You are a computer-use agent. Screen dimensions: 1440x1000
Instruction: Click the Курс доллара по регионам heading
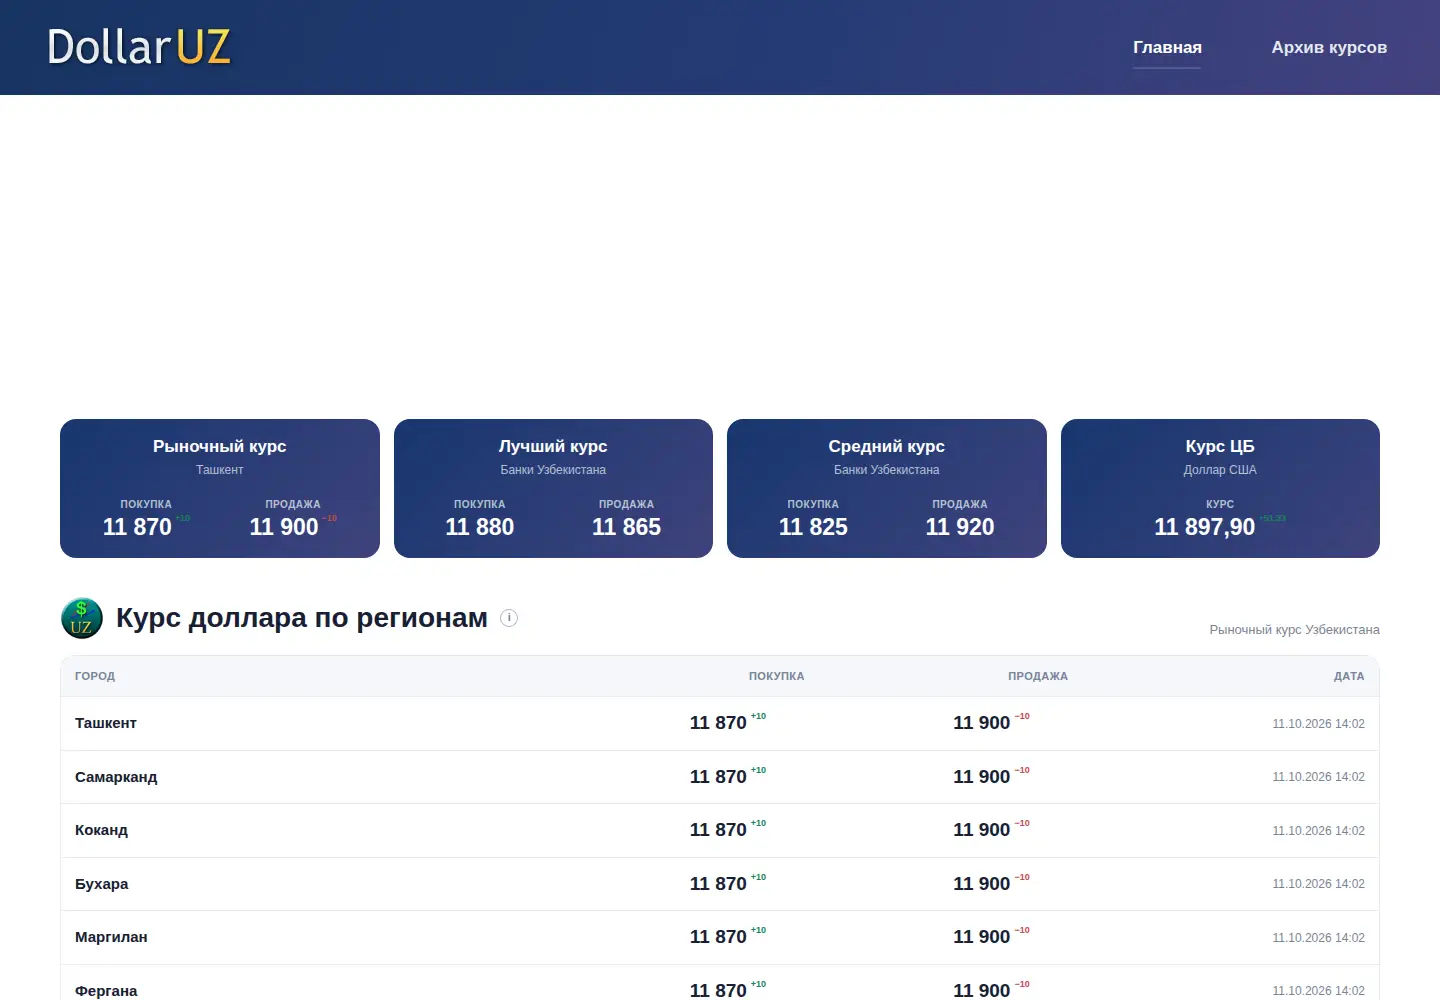pos(302,618)
